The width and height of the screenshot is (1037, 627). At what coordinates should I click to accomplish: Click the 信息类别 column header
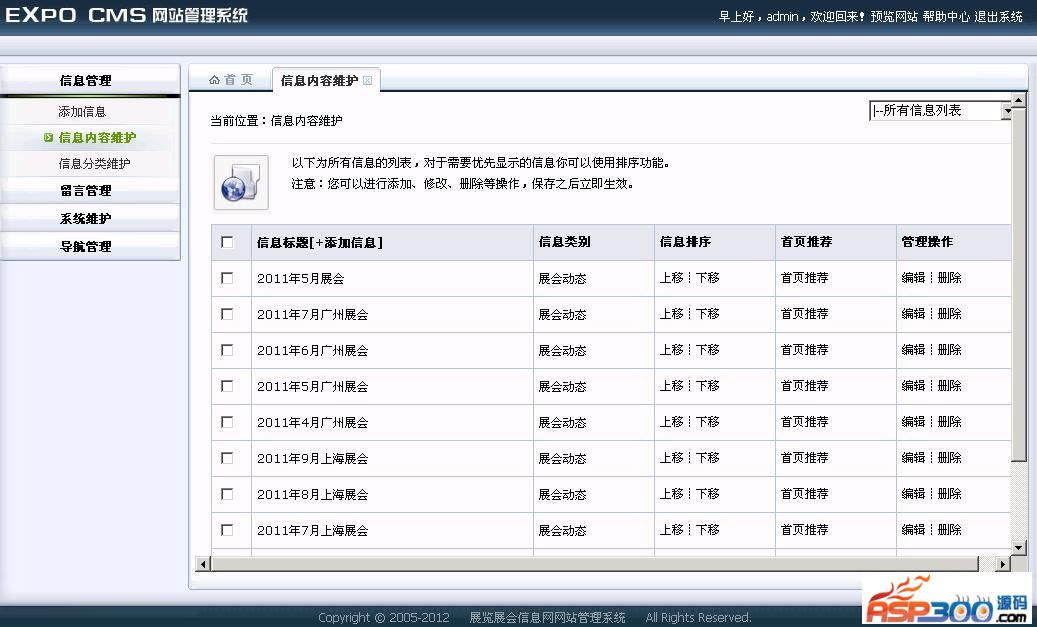pos(564,242)
